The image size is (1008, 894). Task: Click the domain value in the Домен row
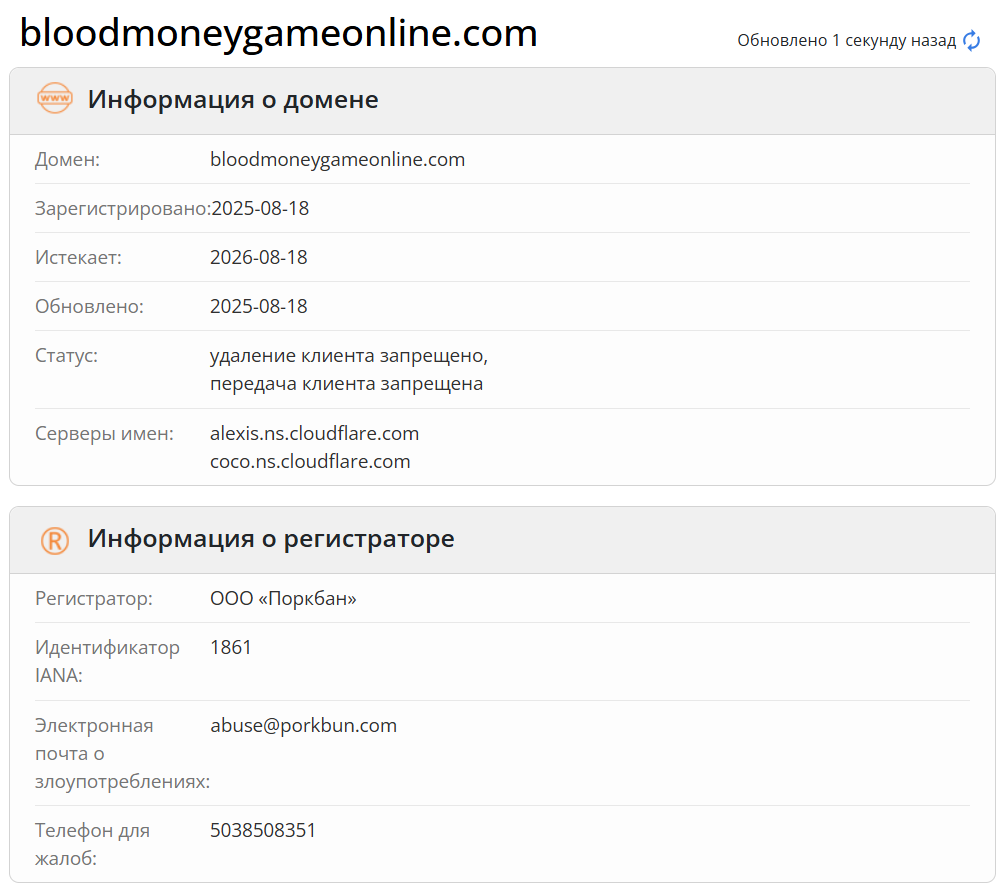tap(337, 159)
